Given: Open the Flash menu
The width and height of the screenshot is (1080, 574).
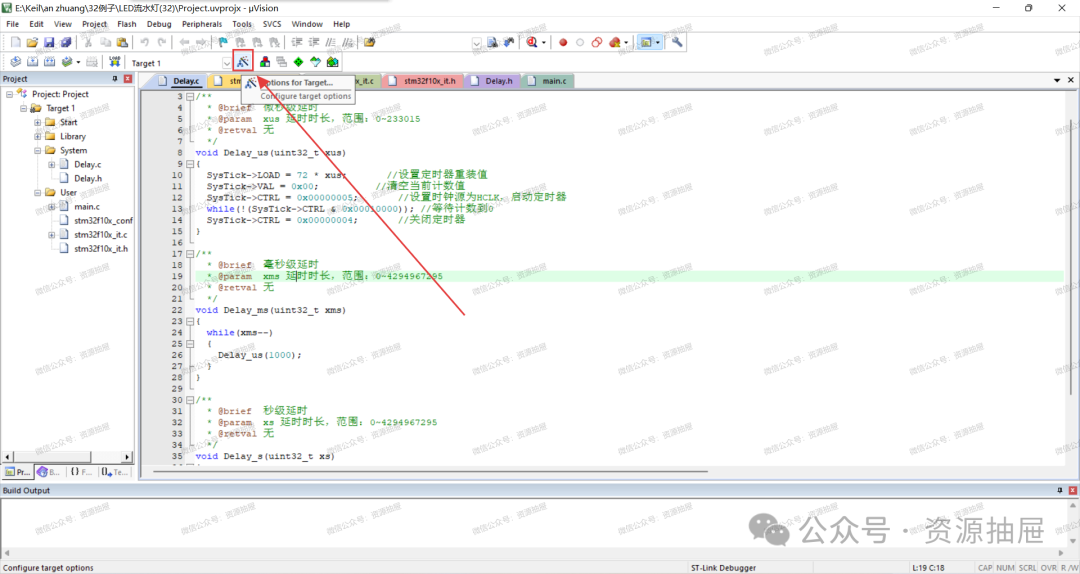Looking at the screenshot, I should (x=127, y=23).
